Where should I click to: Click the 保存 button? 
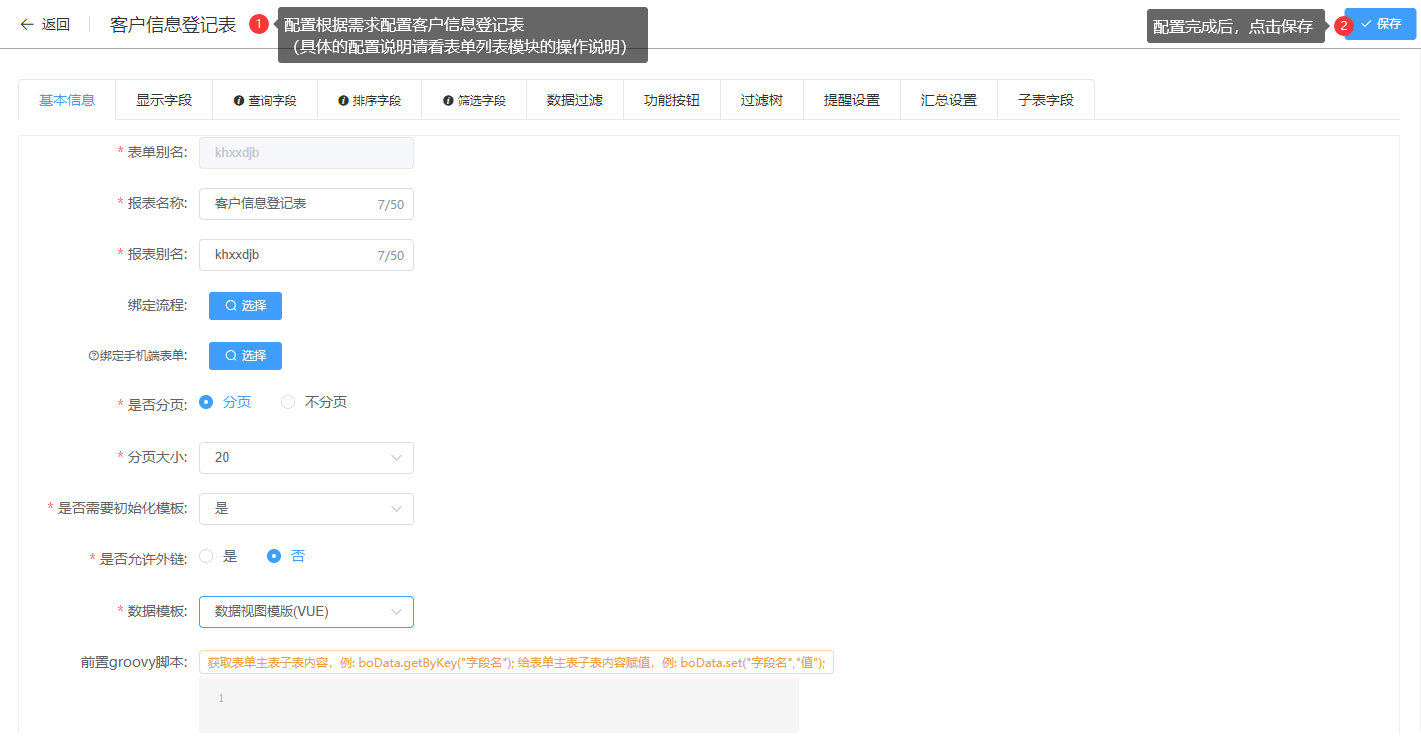1381,24
